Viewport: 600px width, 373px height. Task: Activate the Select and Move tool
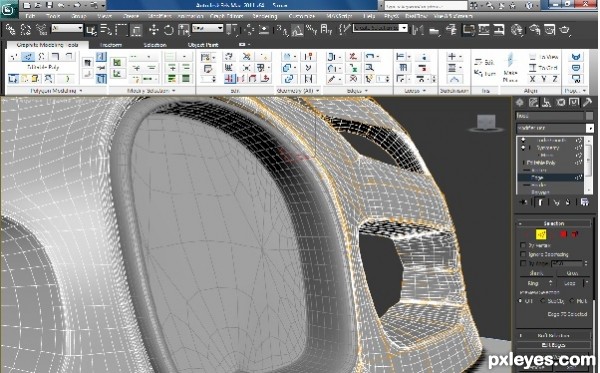[x=154, y=30]
